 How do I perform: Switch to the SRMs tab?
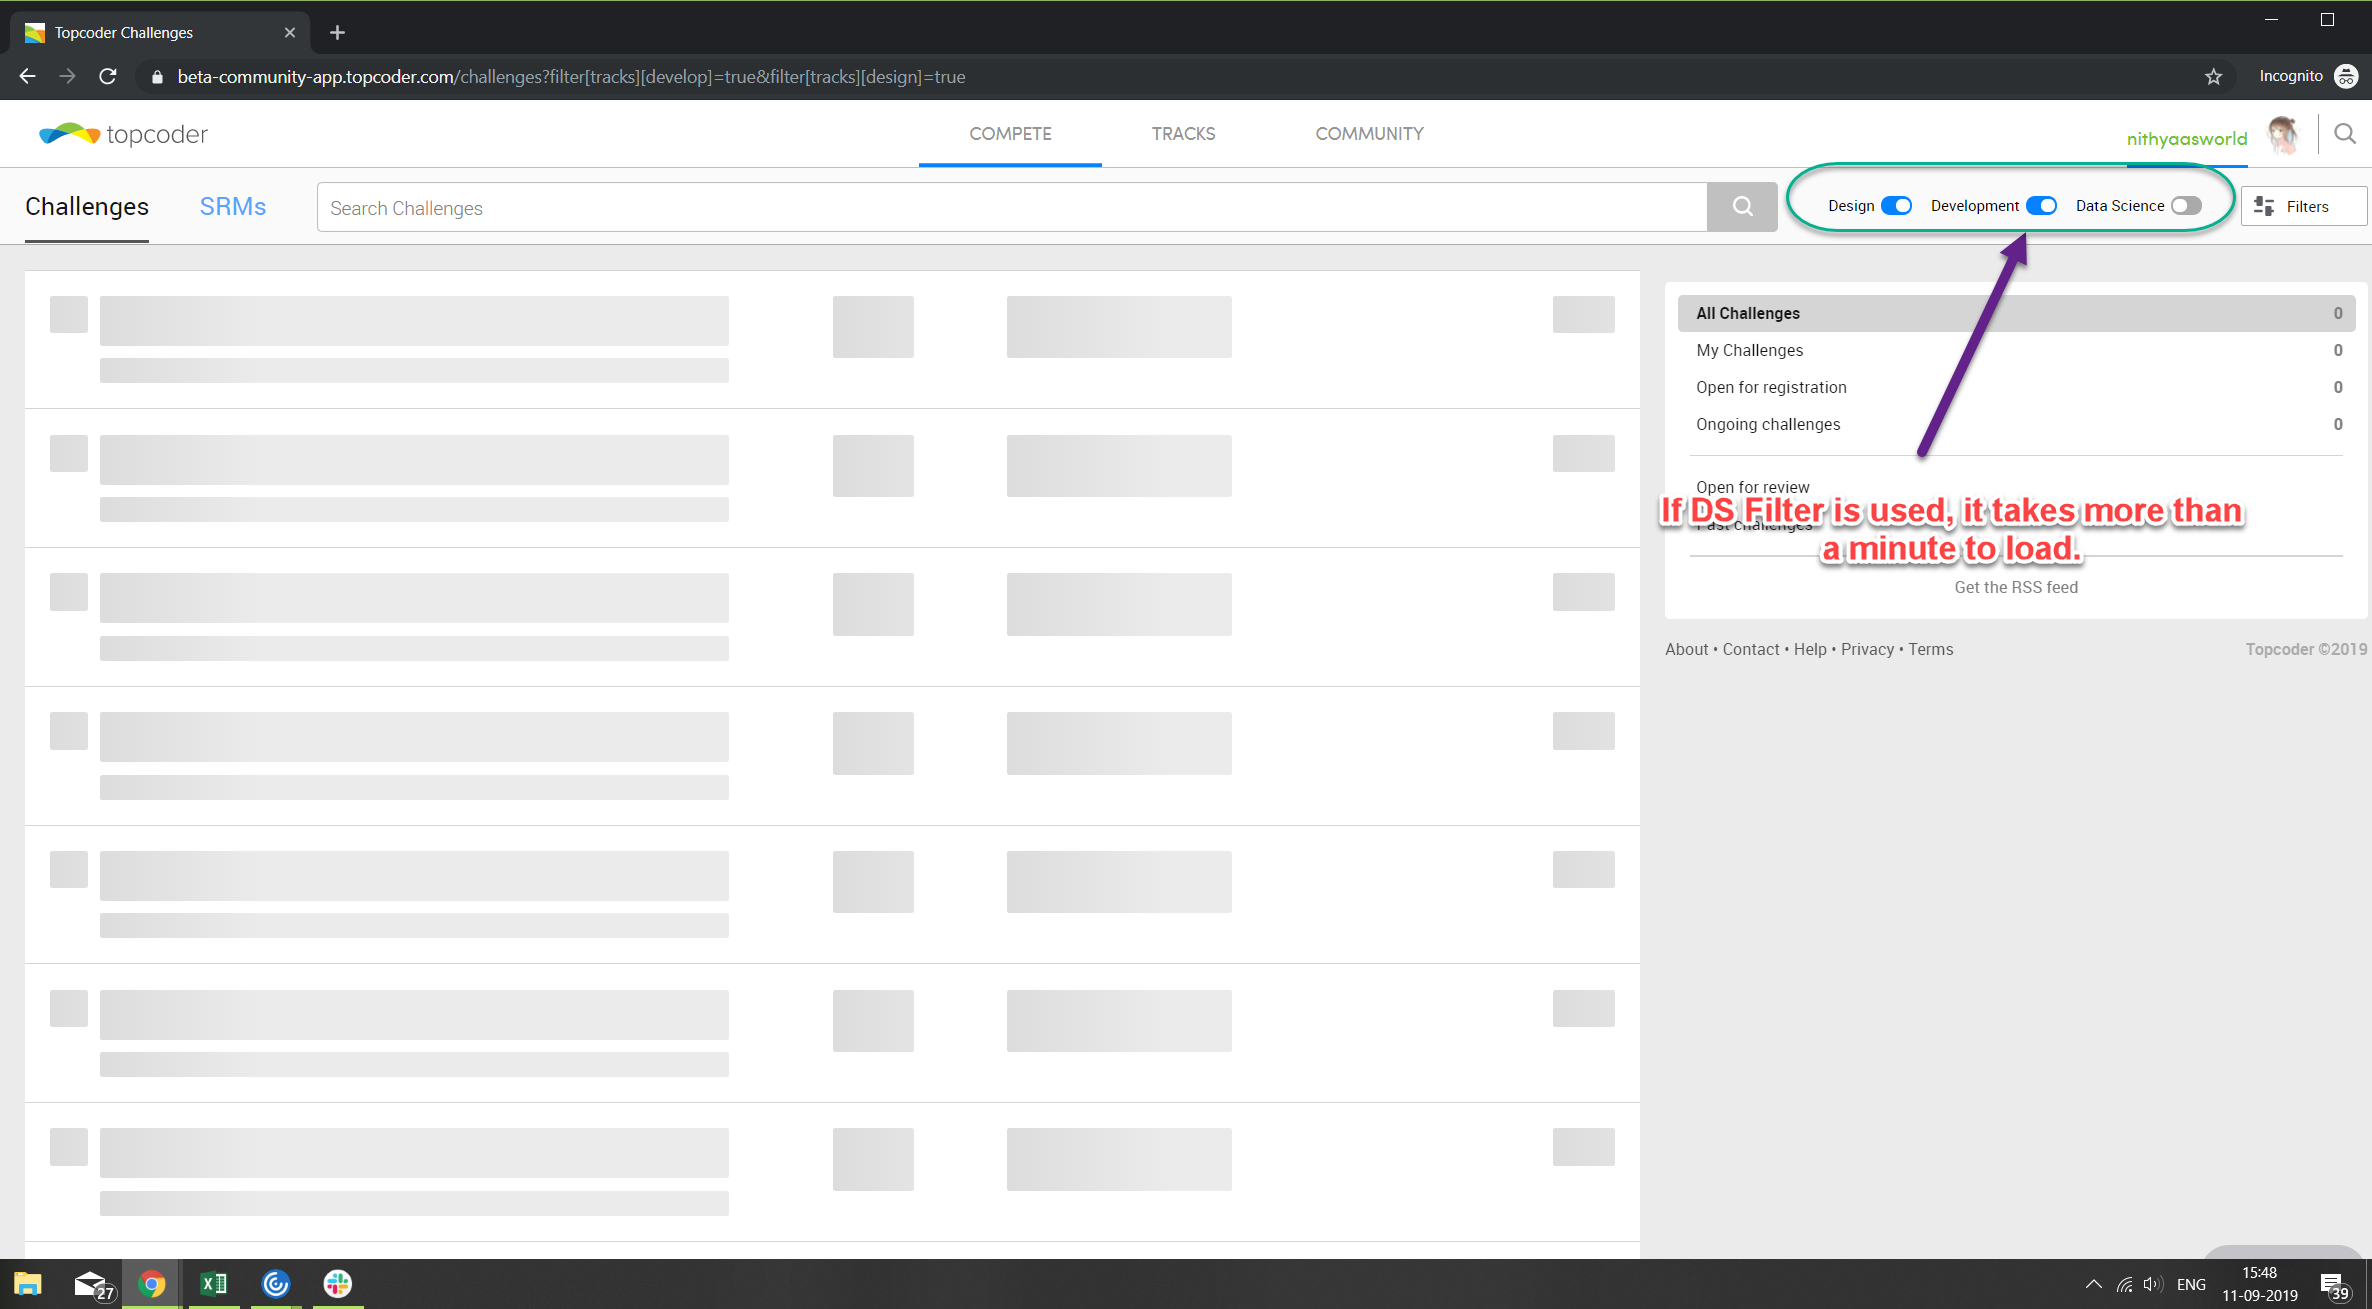[x=233, y=206]
